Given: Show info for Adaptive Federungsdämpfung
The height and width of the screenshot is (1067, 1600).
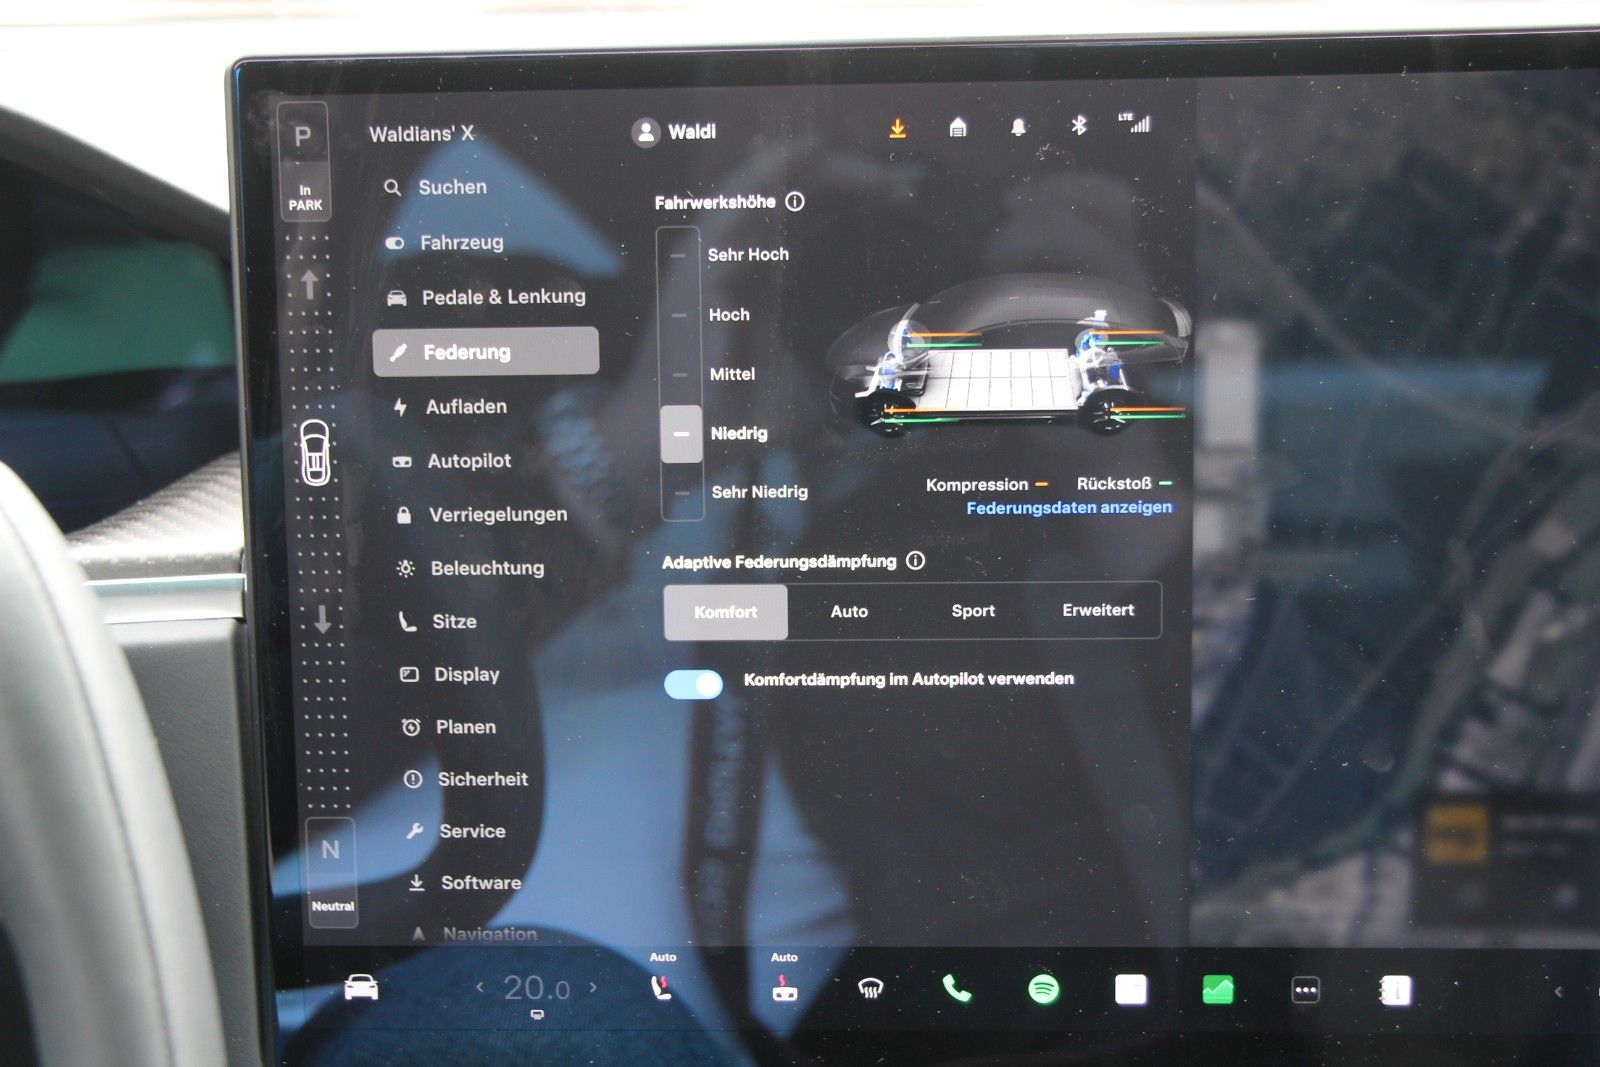Looking at the screenshot, I should pyautogui.click(x=915, y=561).
